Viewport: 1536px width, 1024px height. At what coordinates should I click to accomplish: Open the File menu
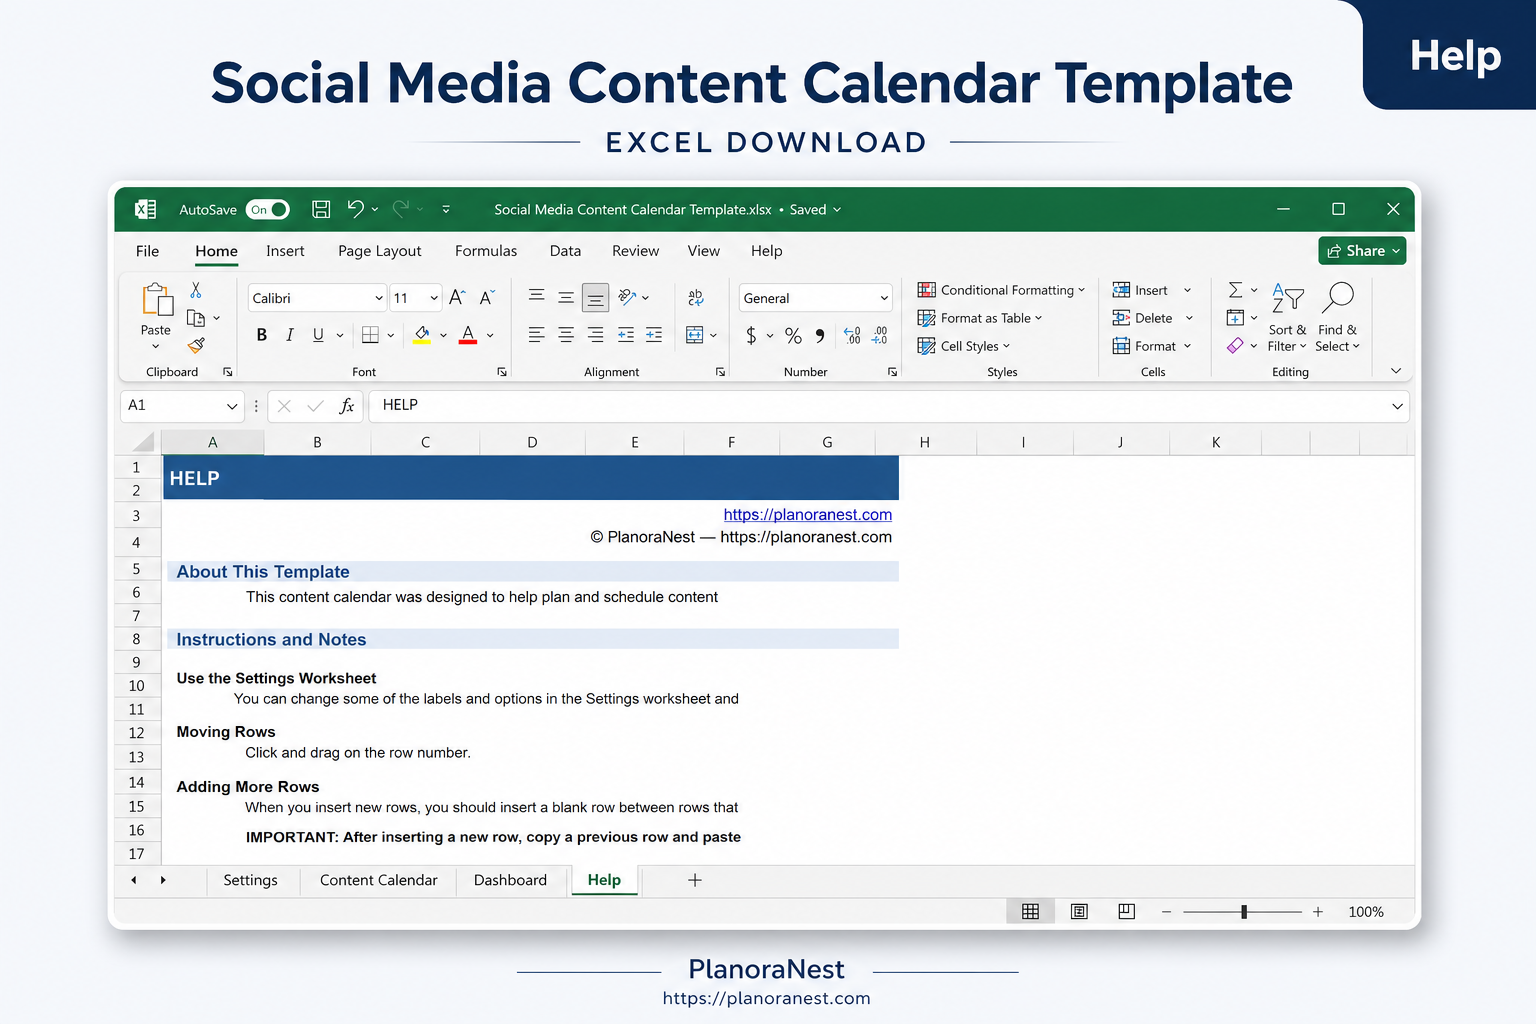pos(147,251)
